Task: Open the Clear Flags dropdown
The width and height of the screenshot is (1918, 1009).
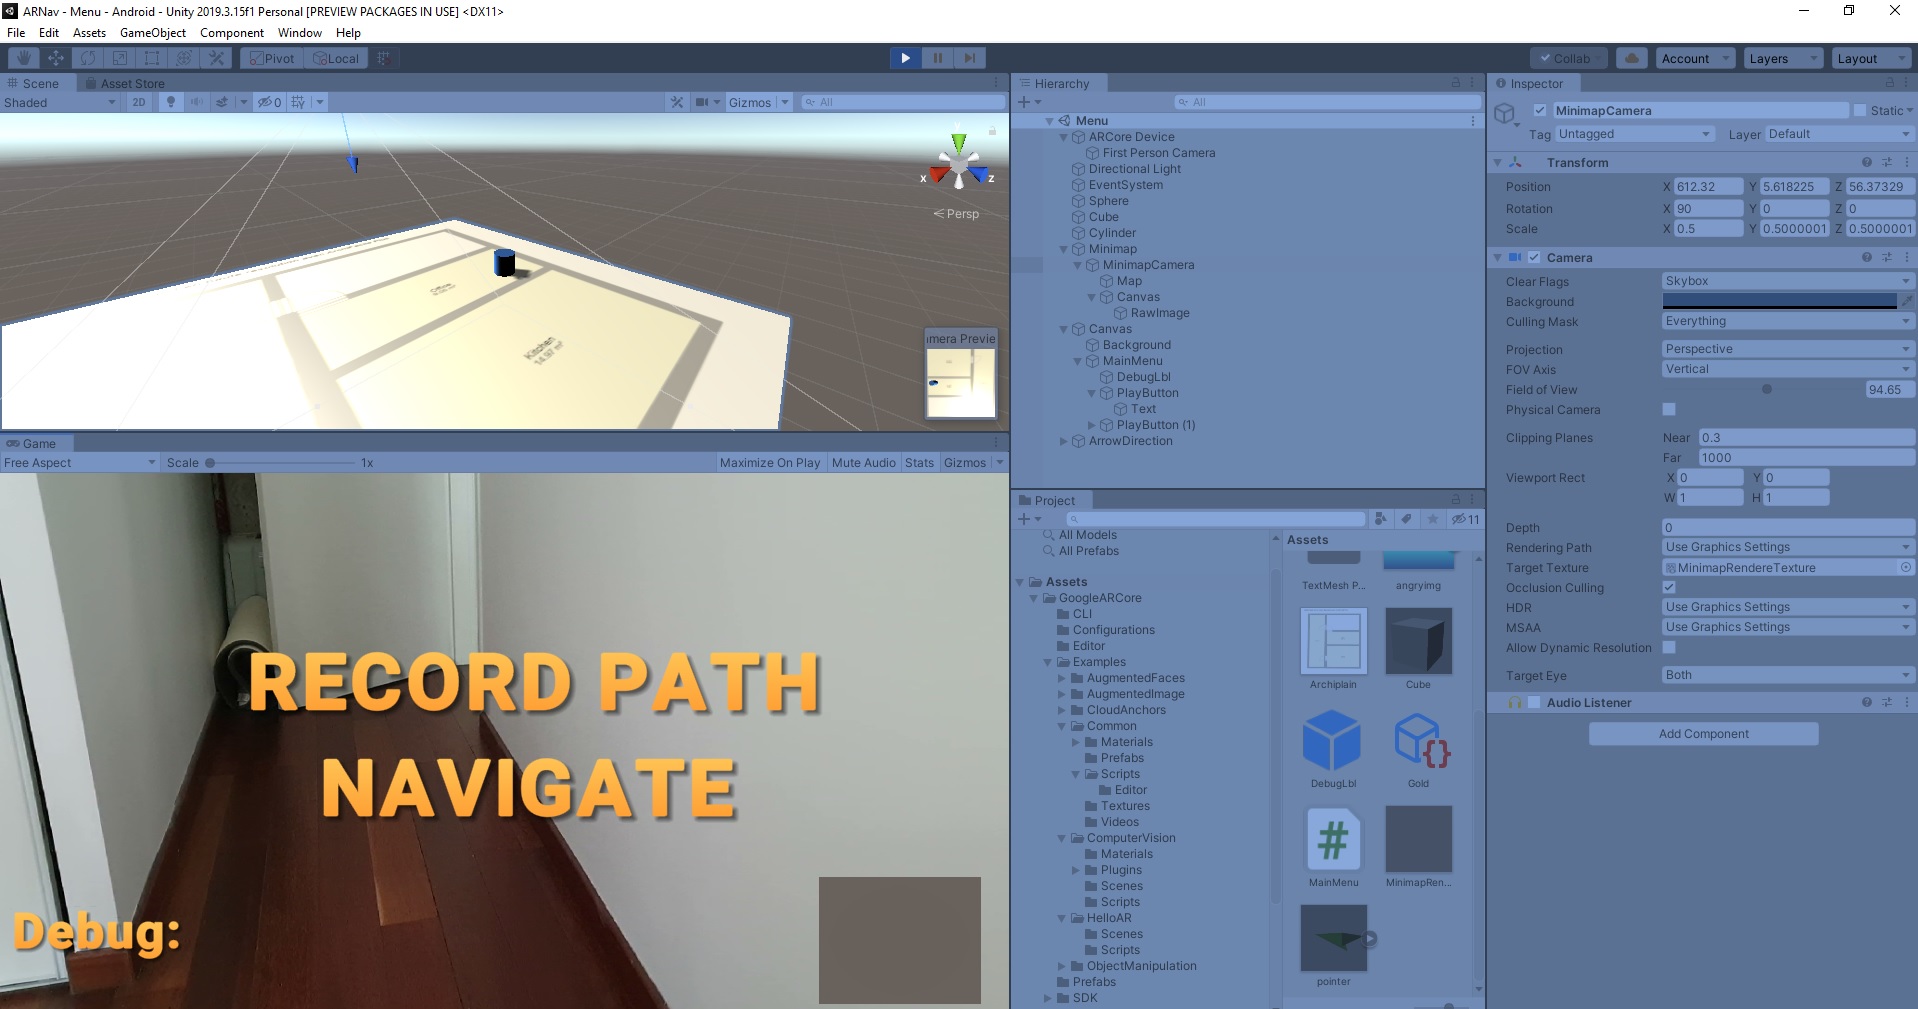Action: coord(1786,281)
